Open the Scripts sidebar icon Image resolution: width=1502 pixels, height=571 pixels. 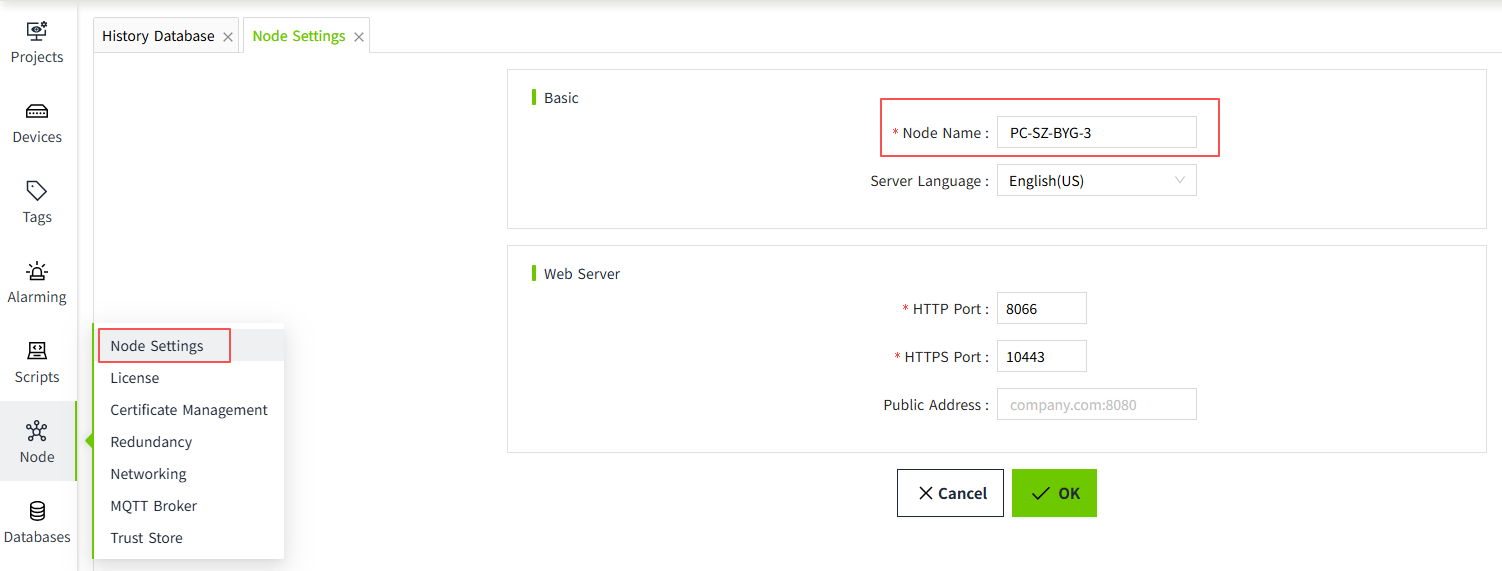37,351
